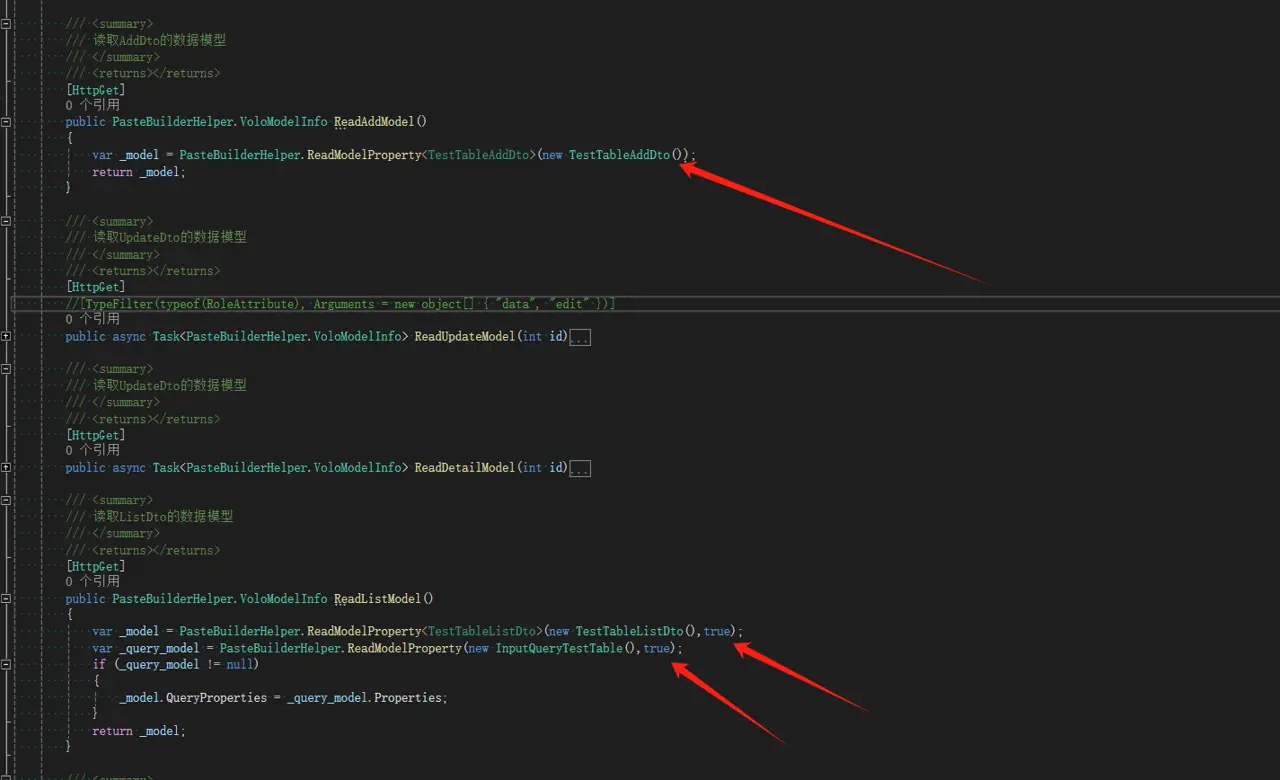Click the comment text 读取ListDto的数据模型
Screen dimensions: 1280x780
163,517
